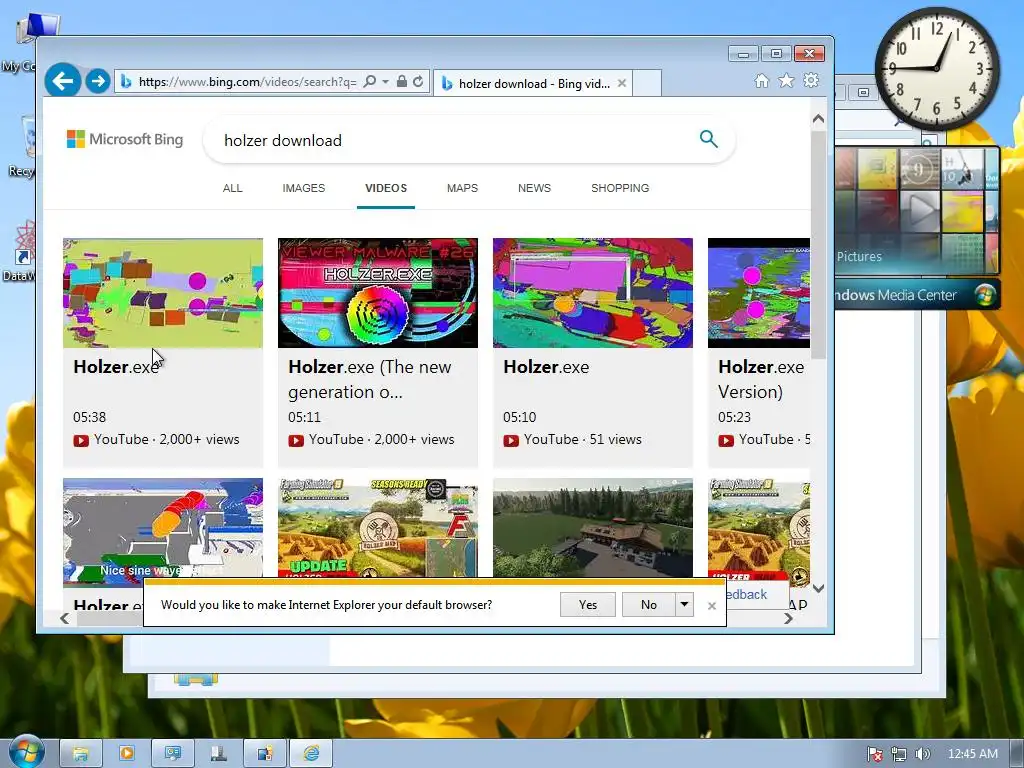Click the horizontal scrollbar right arrow

788,618
